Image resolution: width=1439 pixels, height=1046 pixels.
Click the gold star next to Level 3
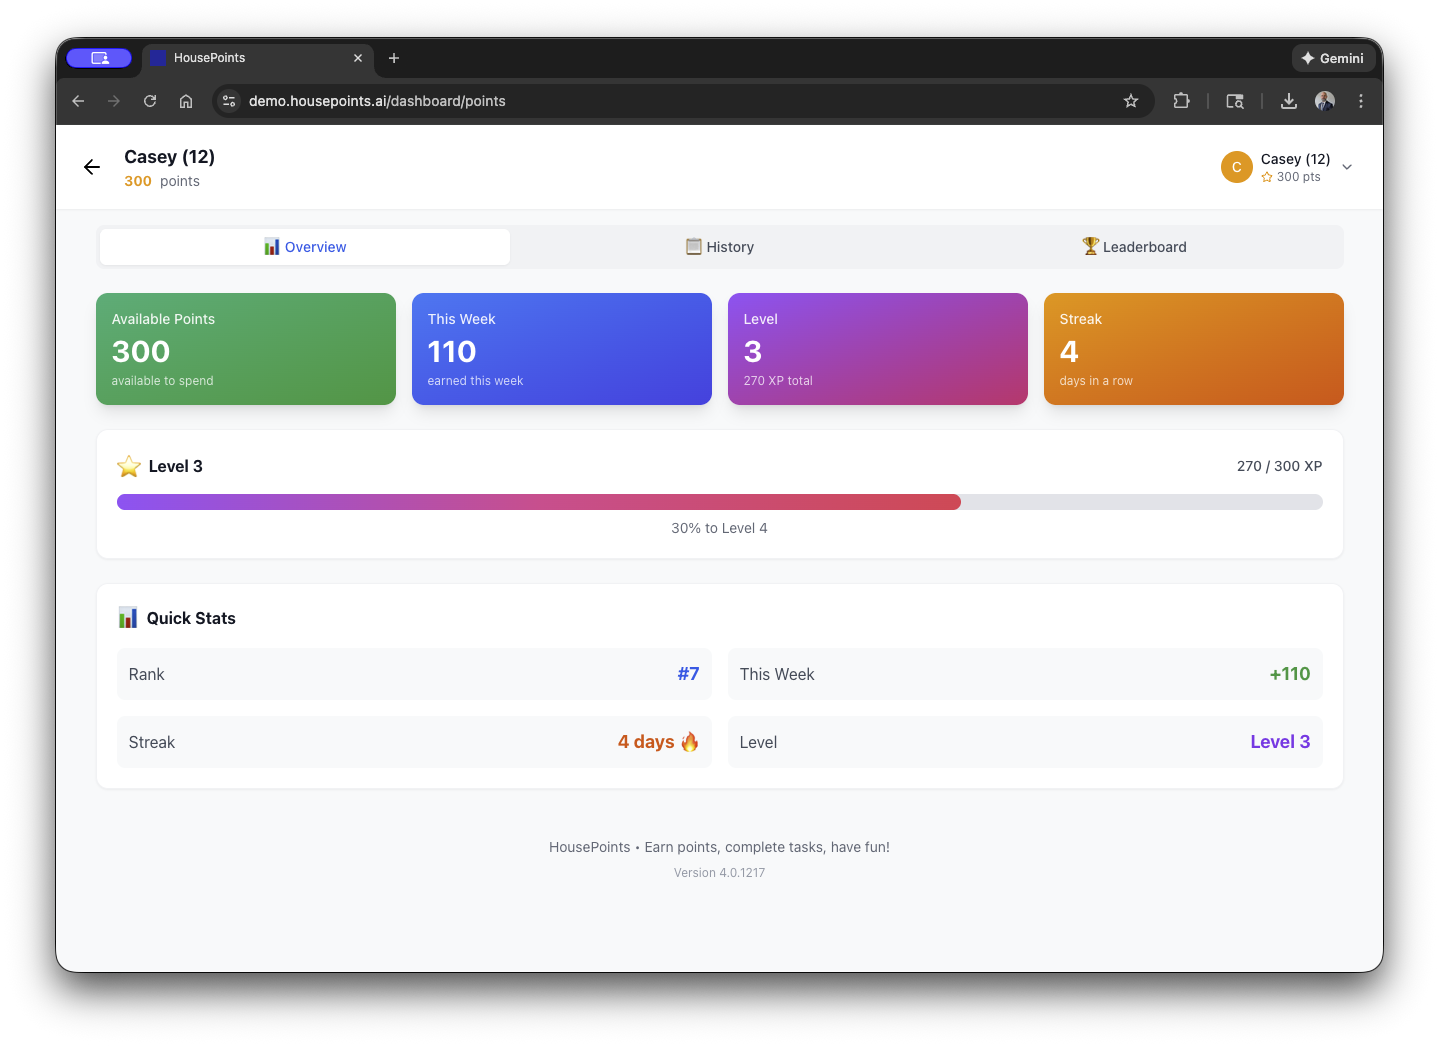click(129, 466)
